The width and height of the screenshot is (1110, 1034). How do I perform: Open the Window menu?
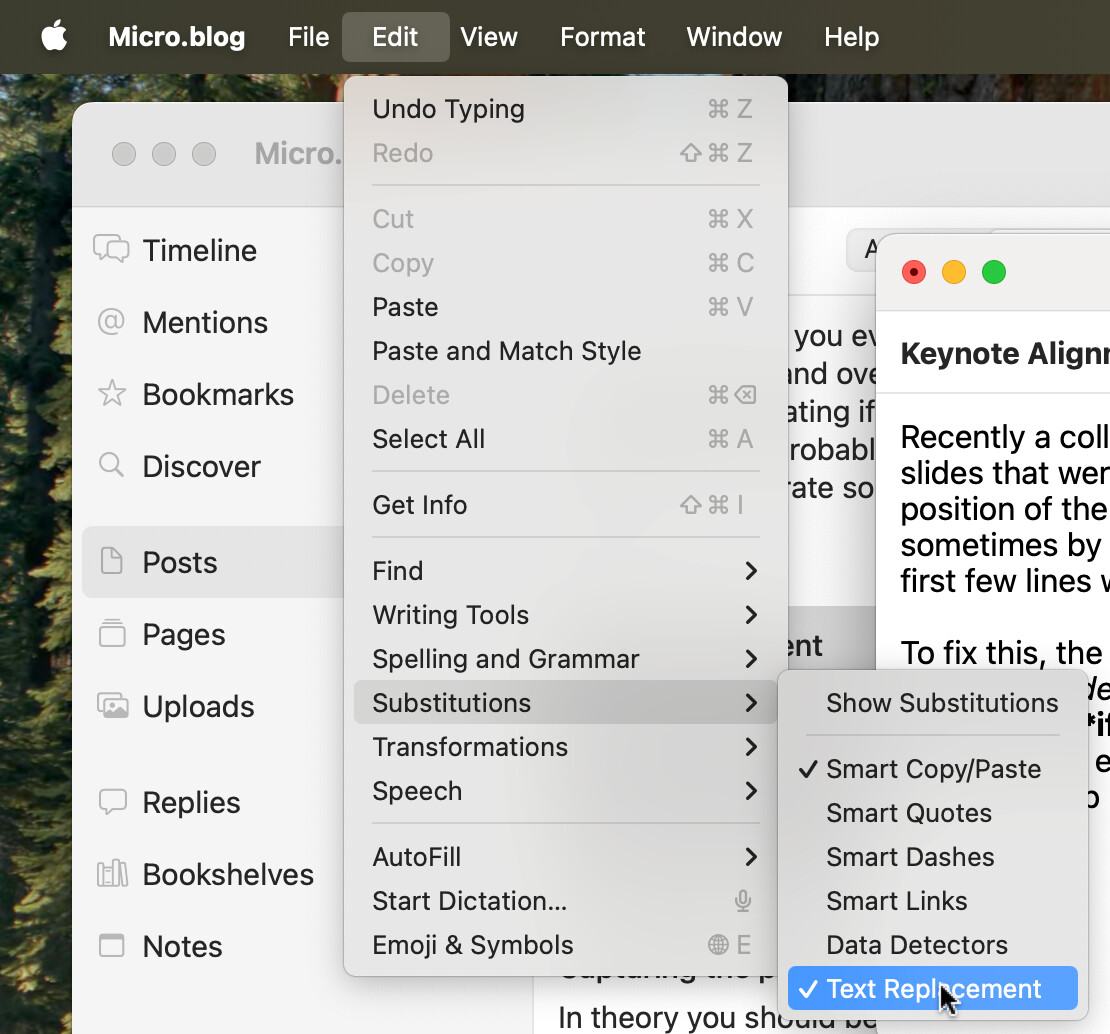[734, 37]
